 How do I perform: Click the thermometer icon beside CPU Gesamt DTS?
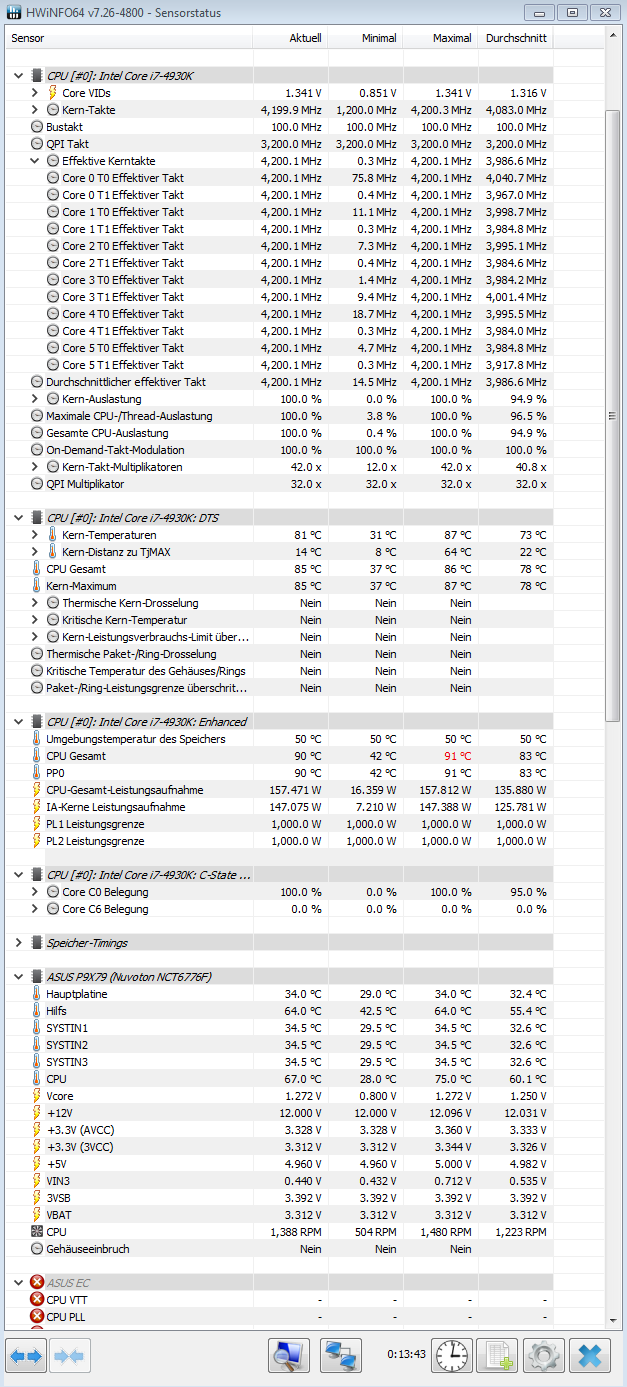[x=37, y=569]
